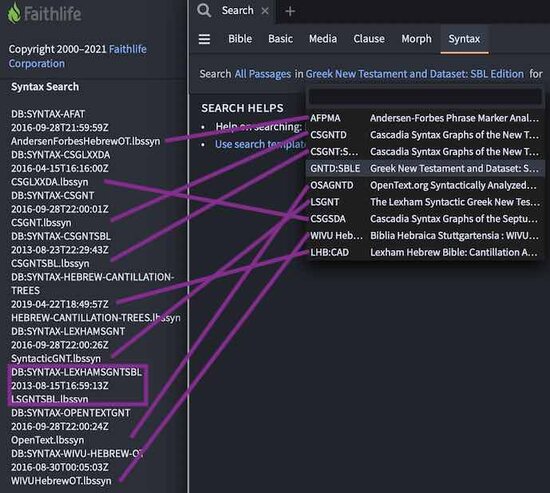
Task: Click DB:SYNTAX-LEXHAMSGNTSBL text
Action: pos(76,372)
